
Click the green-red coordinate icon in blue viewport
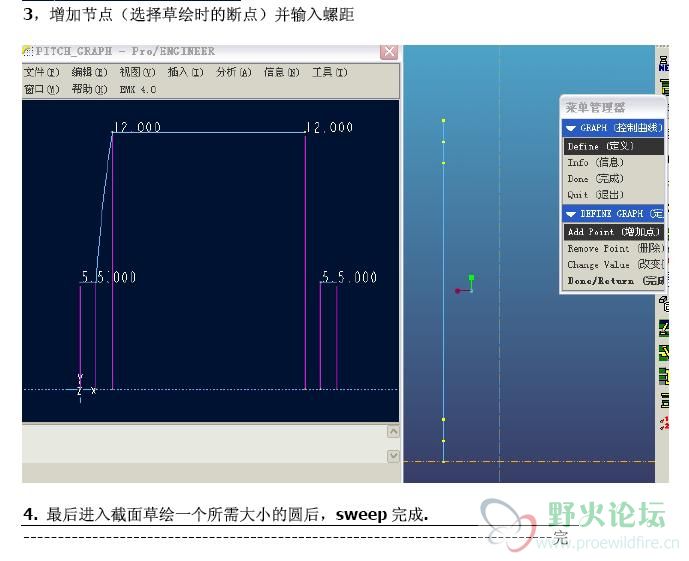(x=465, y=284)
